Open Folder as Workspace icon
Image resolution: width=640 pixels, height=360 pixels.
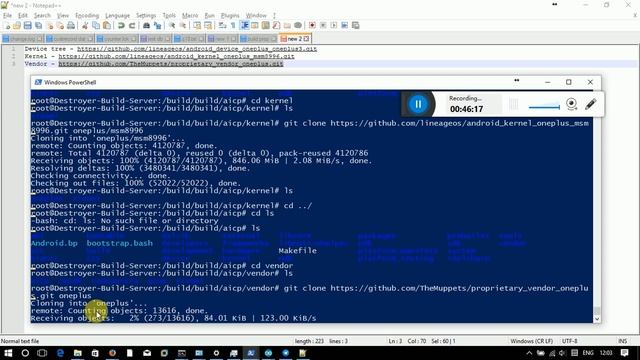(287, 25)
